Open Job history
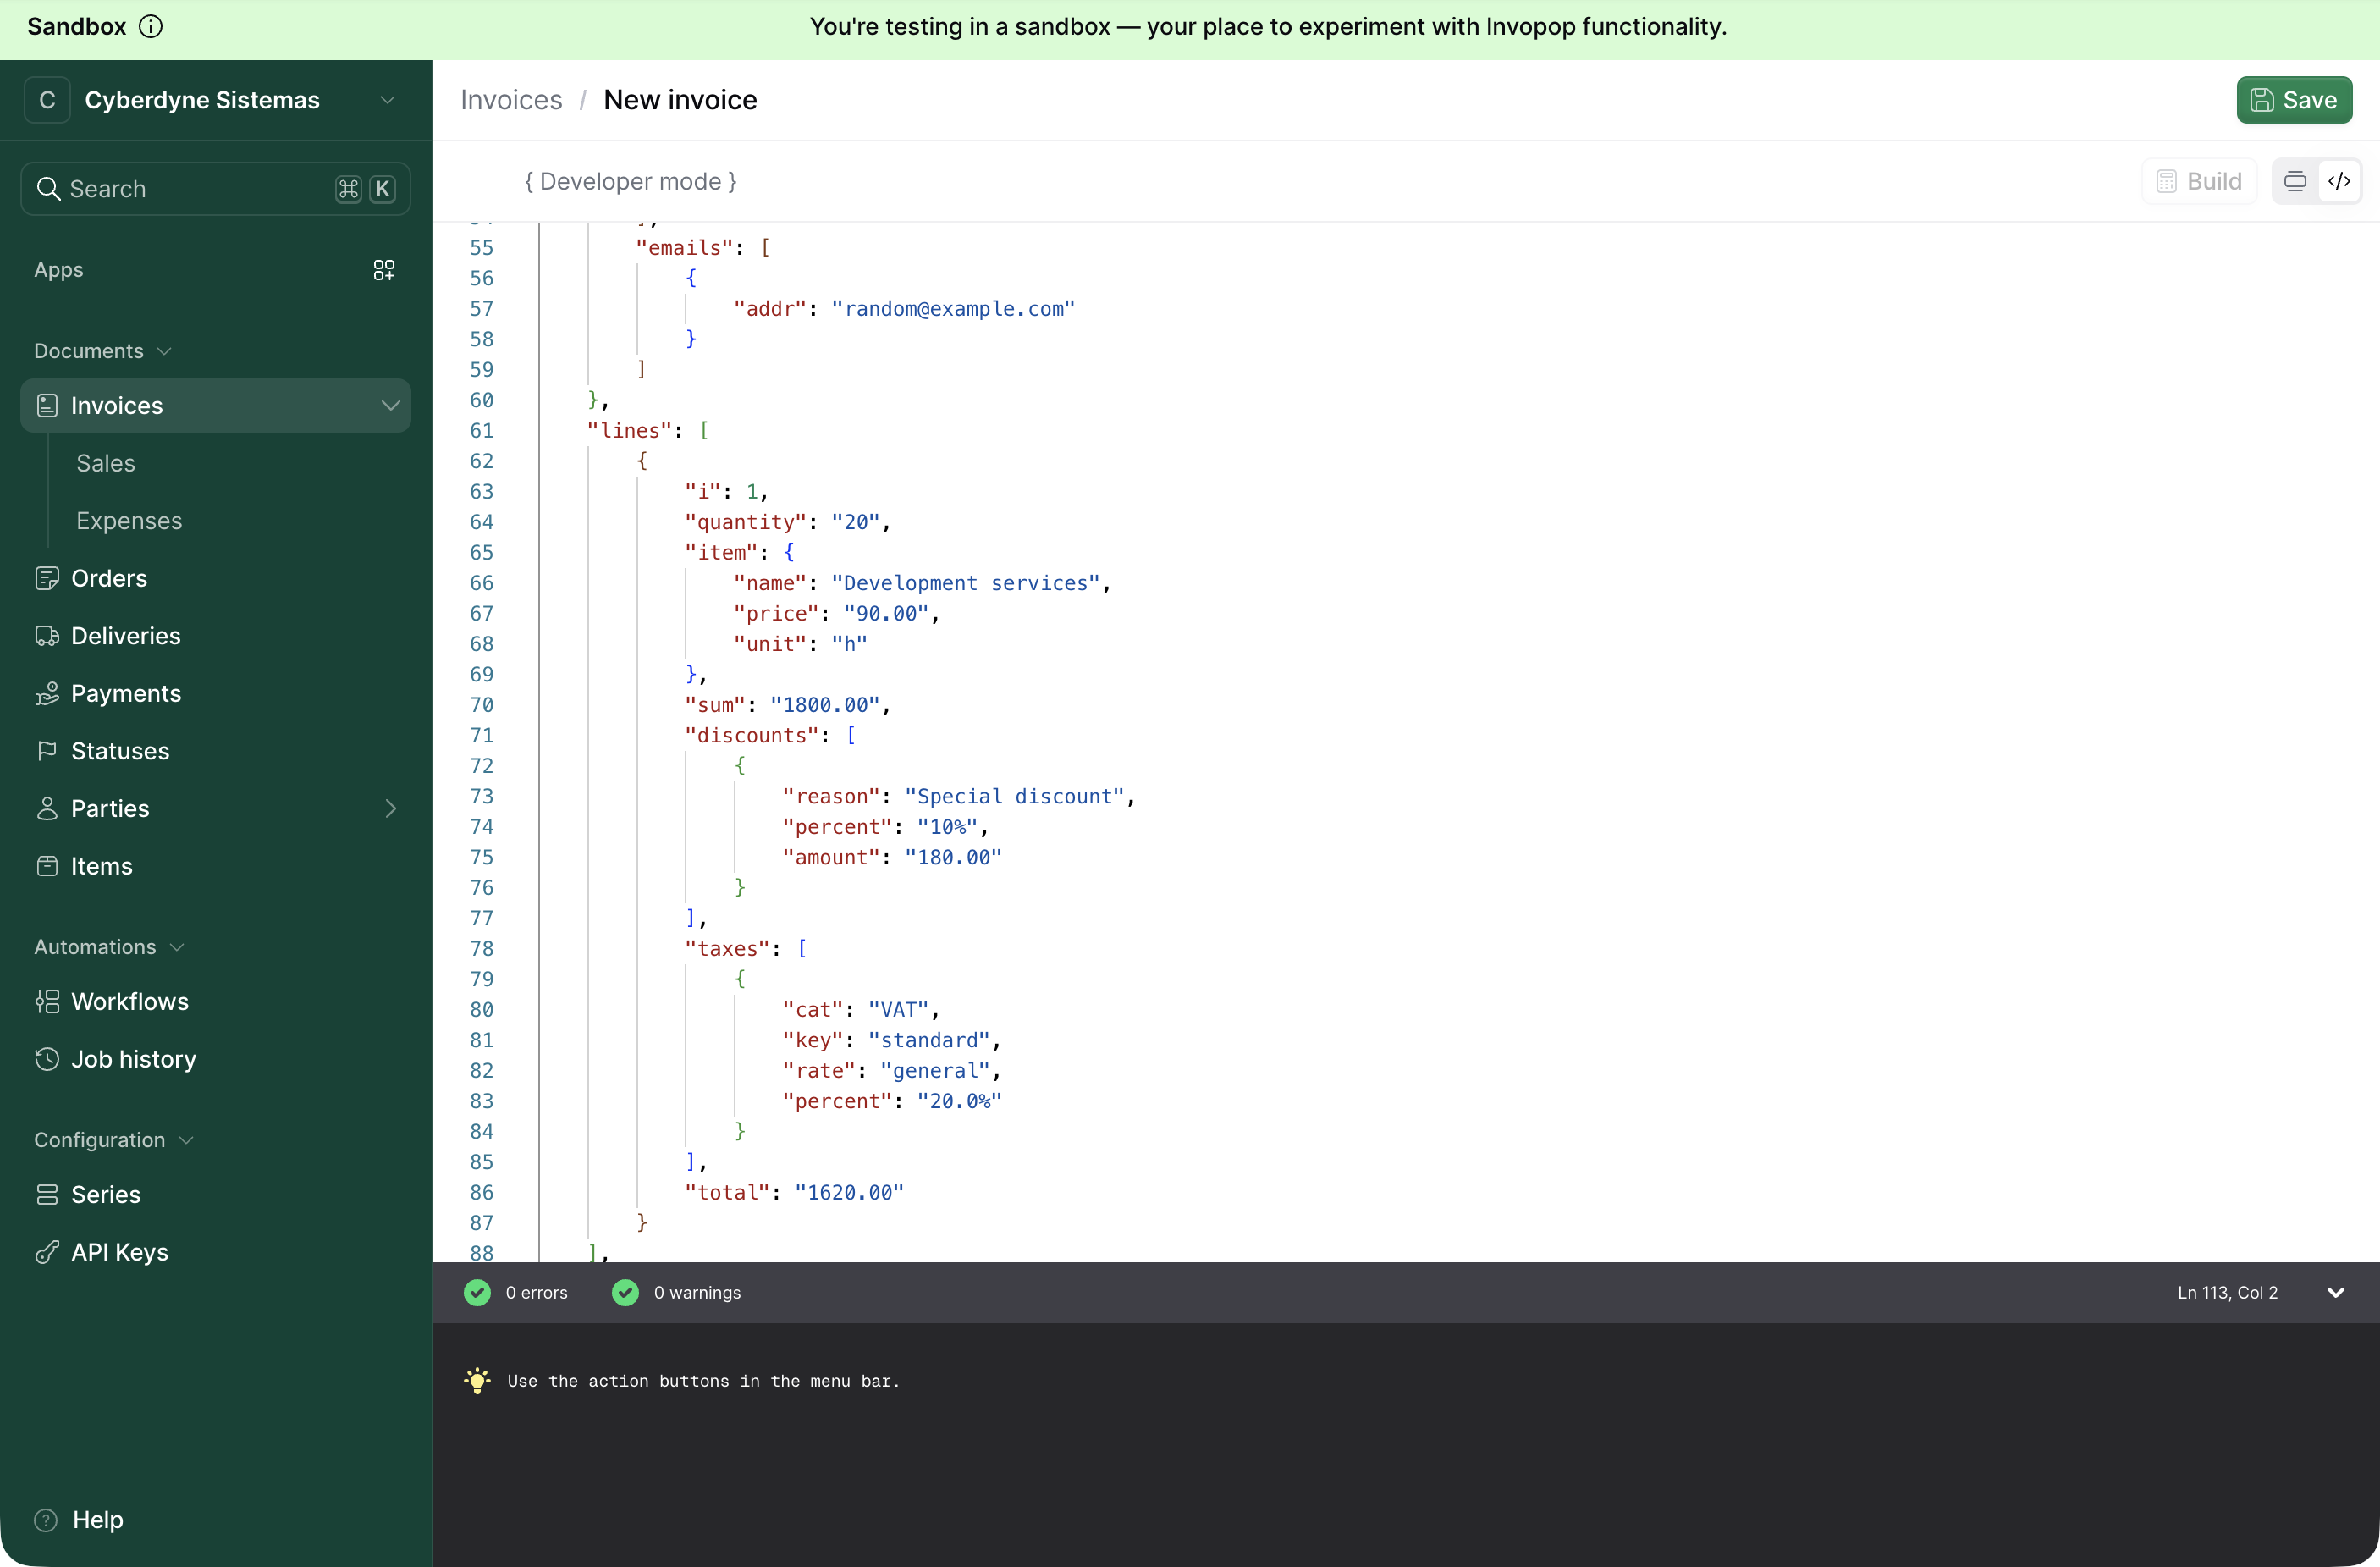Viewport: 2380px width, 1567px height. pos(134,1059)
